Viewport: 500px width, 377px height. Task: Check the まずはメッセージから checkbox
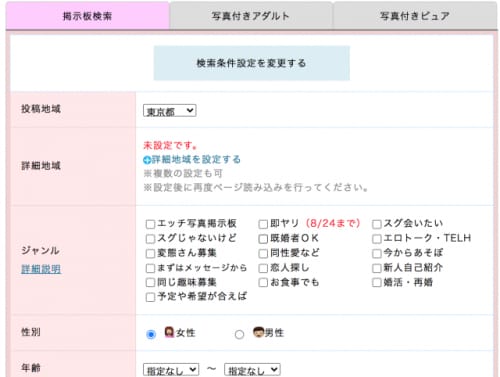(x=150, y=268)
